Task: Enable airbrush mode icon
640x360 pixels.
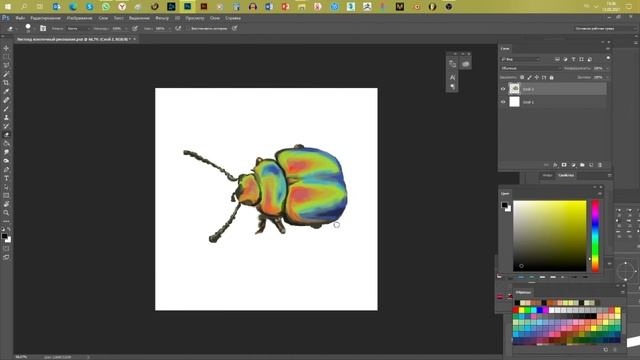Action: [x=178, y=28]
